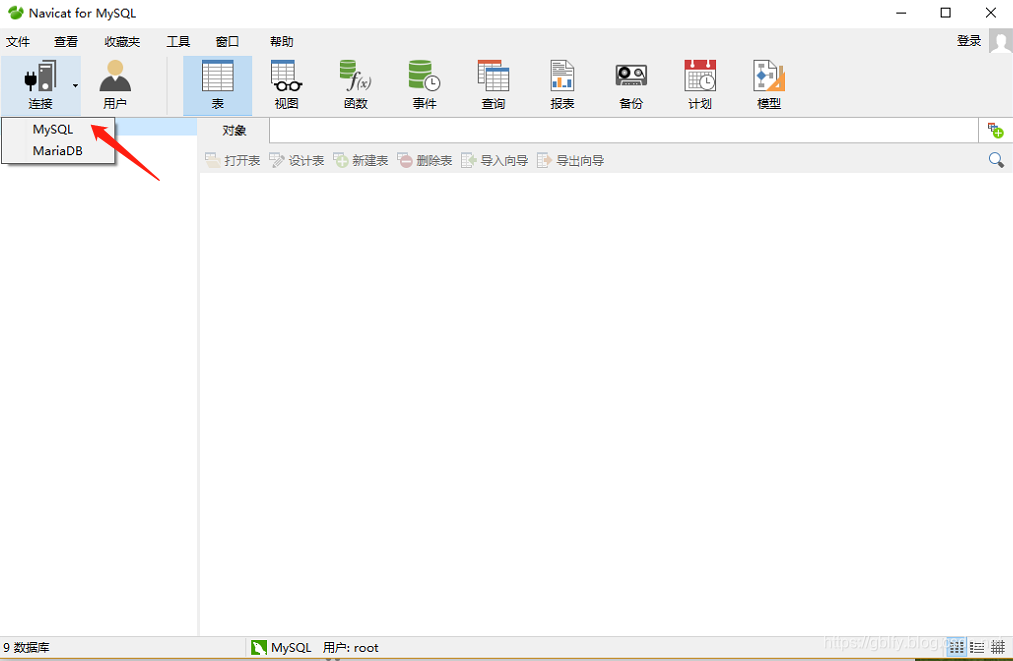Image resolution: width=1013 pixels, height=661 pixels.
Task: Open the Schedule (计划) toolbar icon
Action: coord(700,85)
